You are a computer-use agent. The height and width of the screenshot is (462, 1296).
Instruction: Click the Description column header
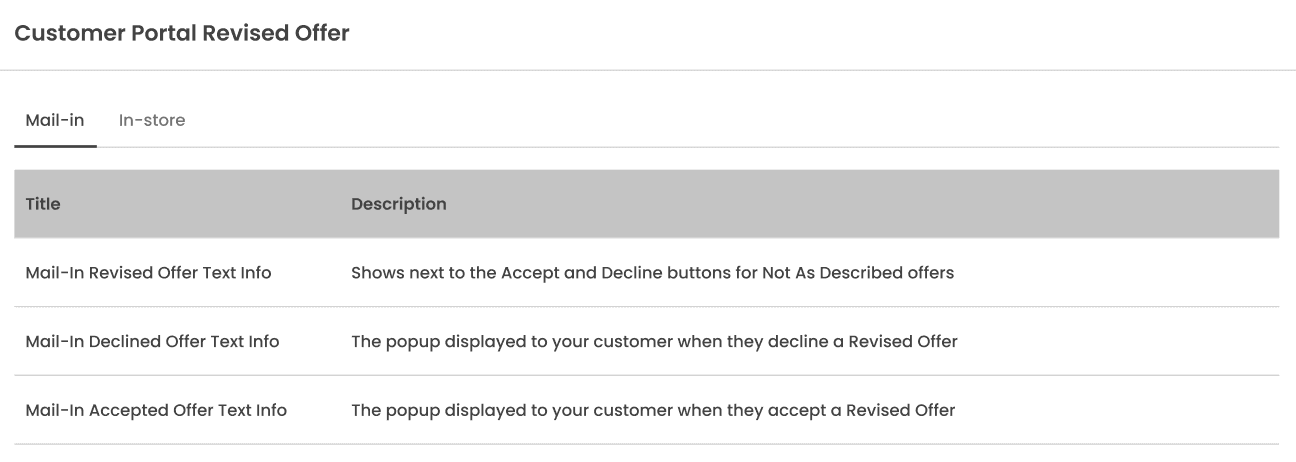pyautogui.click(x=399, y=204)
